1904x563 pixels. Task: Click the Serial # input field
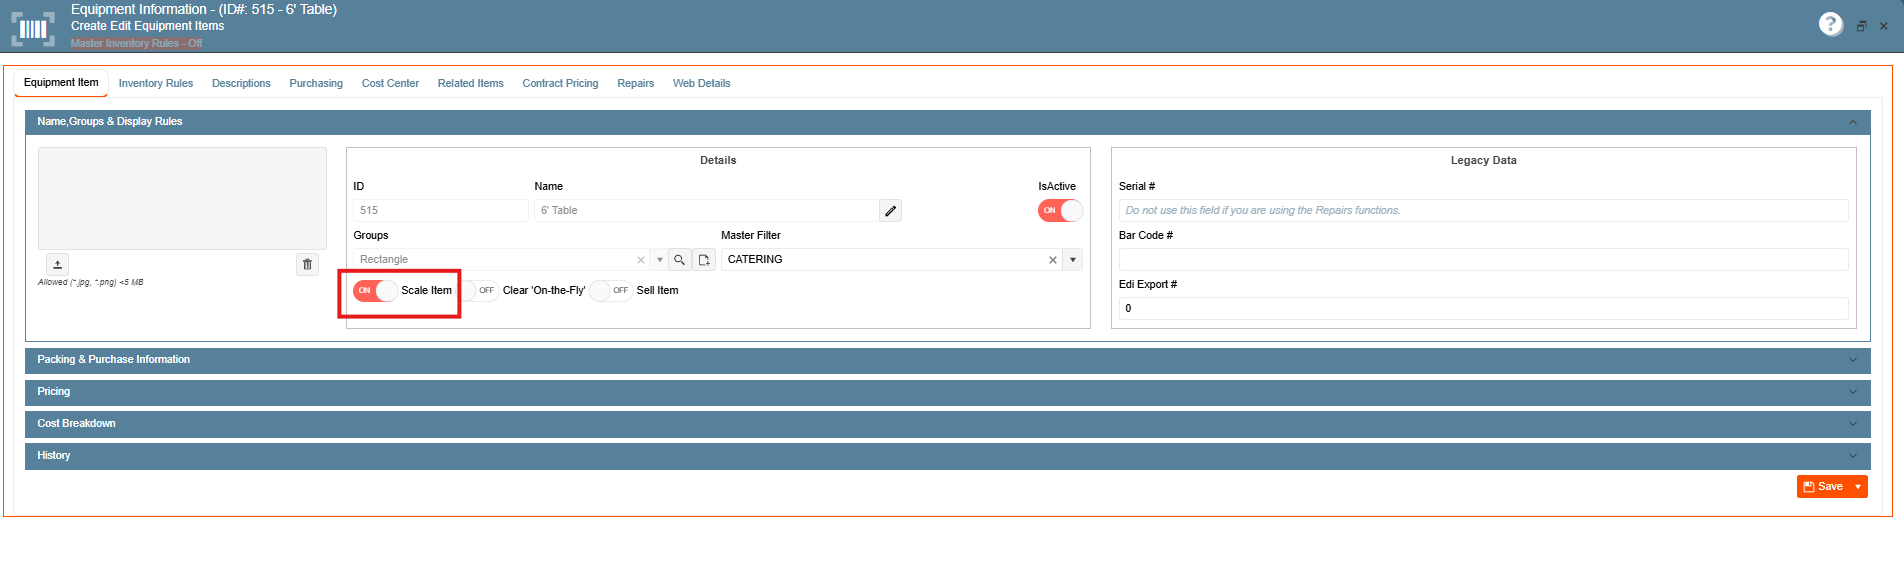pyautogui.click(x=1483, y=210)
